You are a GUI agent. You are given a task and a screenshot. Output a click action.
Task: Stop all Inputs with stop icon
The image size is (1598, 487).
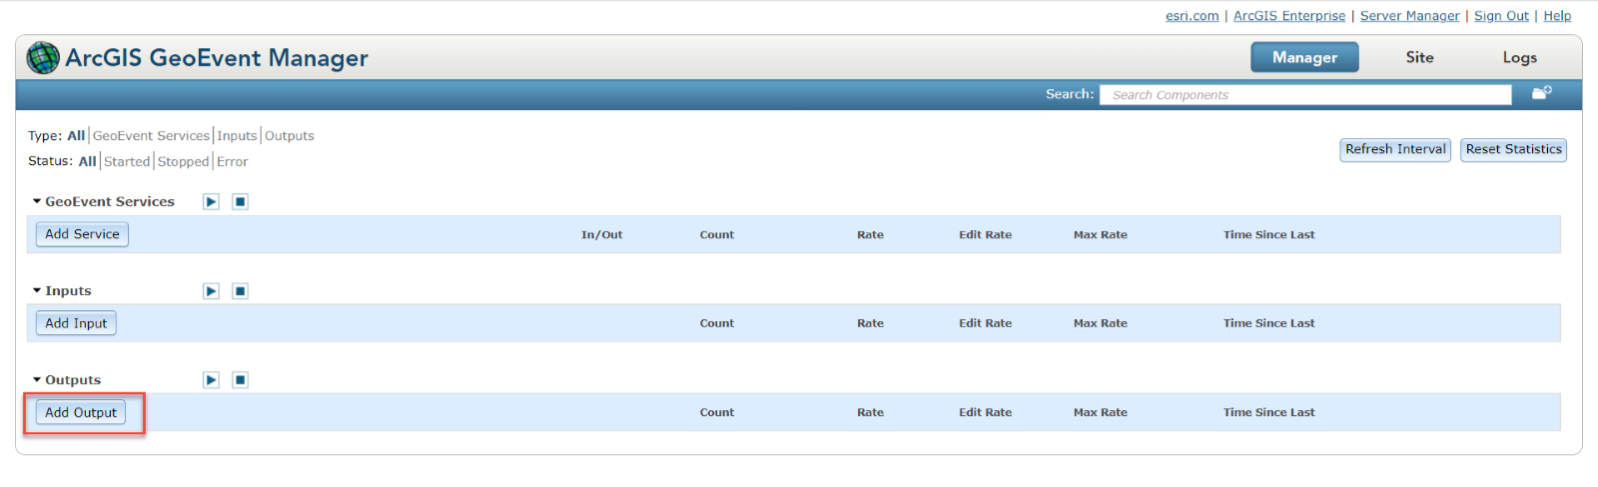[240, 291]
